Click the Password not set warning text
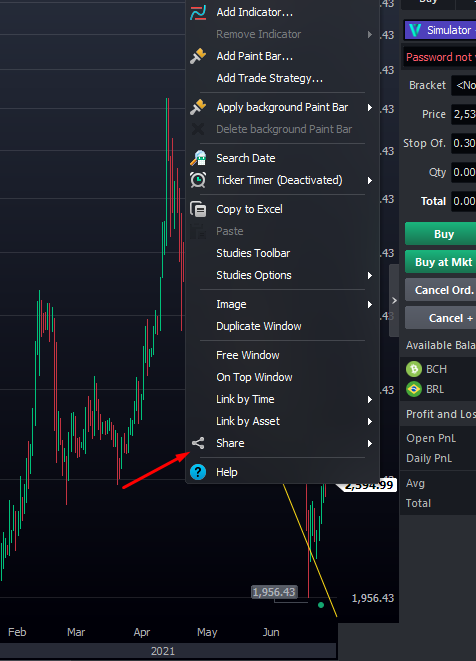 pyautogui.click(x=440, y=57)
